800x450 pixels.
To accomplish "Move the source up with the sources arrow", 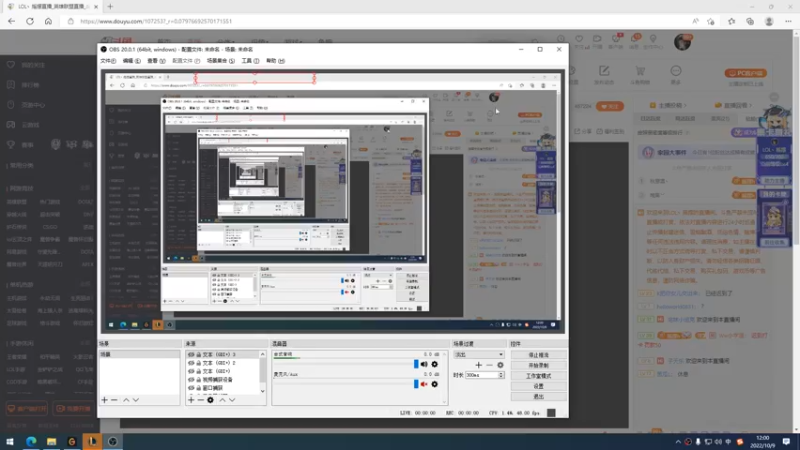I will coord(222,400).
